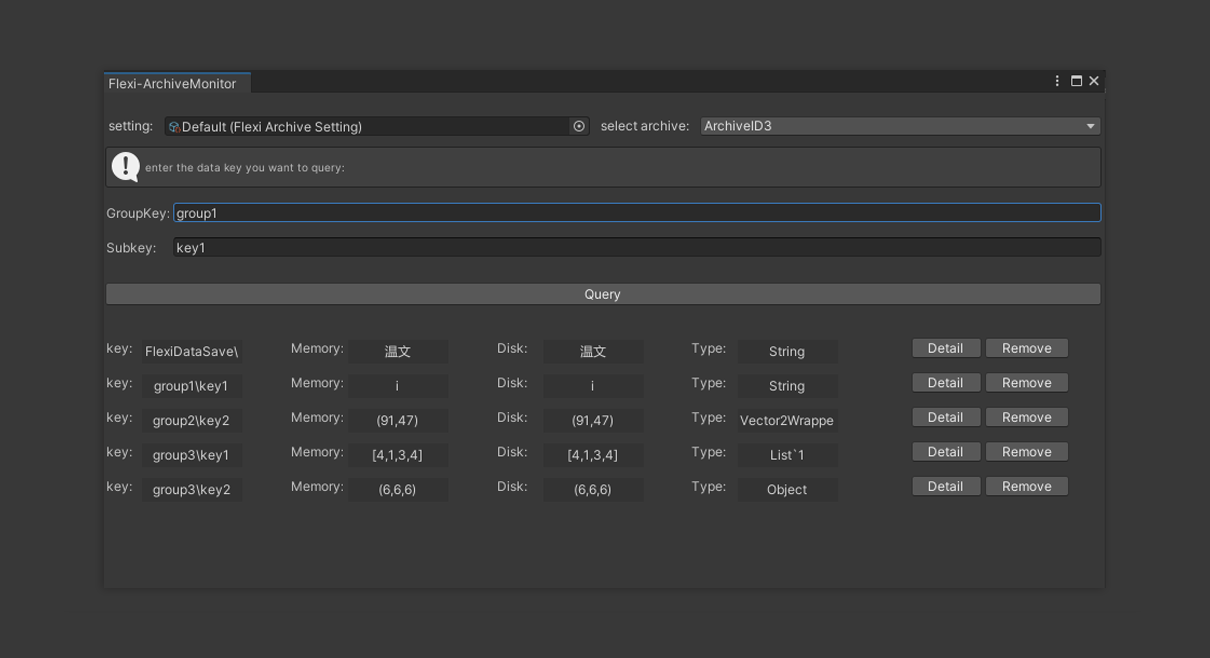The image size is (1210, 658).
Task: Open Detail for the group3\key2 row
Action: [x=945, y=486]
